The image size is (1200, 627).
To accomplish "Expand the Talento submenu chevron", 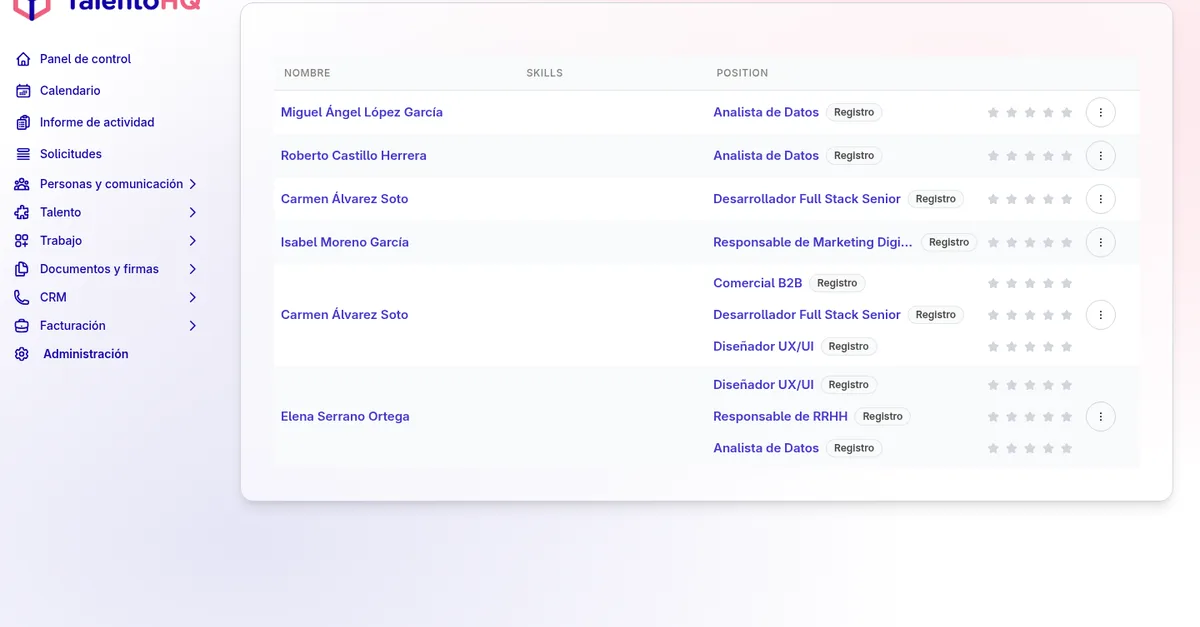I will click(193, 212).
